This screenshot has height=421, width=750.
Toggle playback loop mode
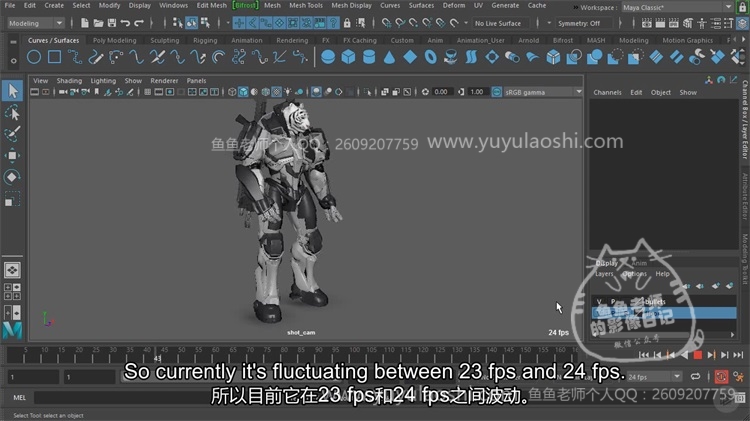695,377
